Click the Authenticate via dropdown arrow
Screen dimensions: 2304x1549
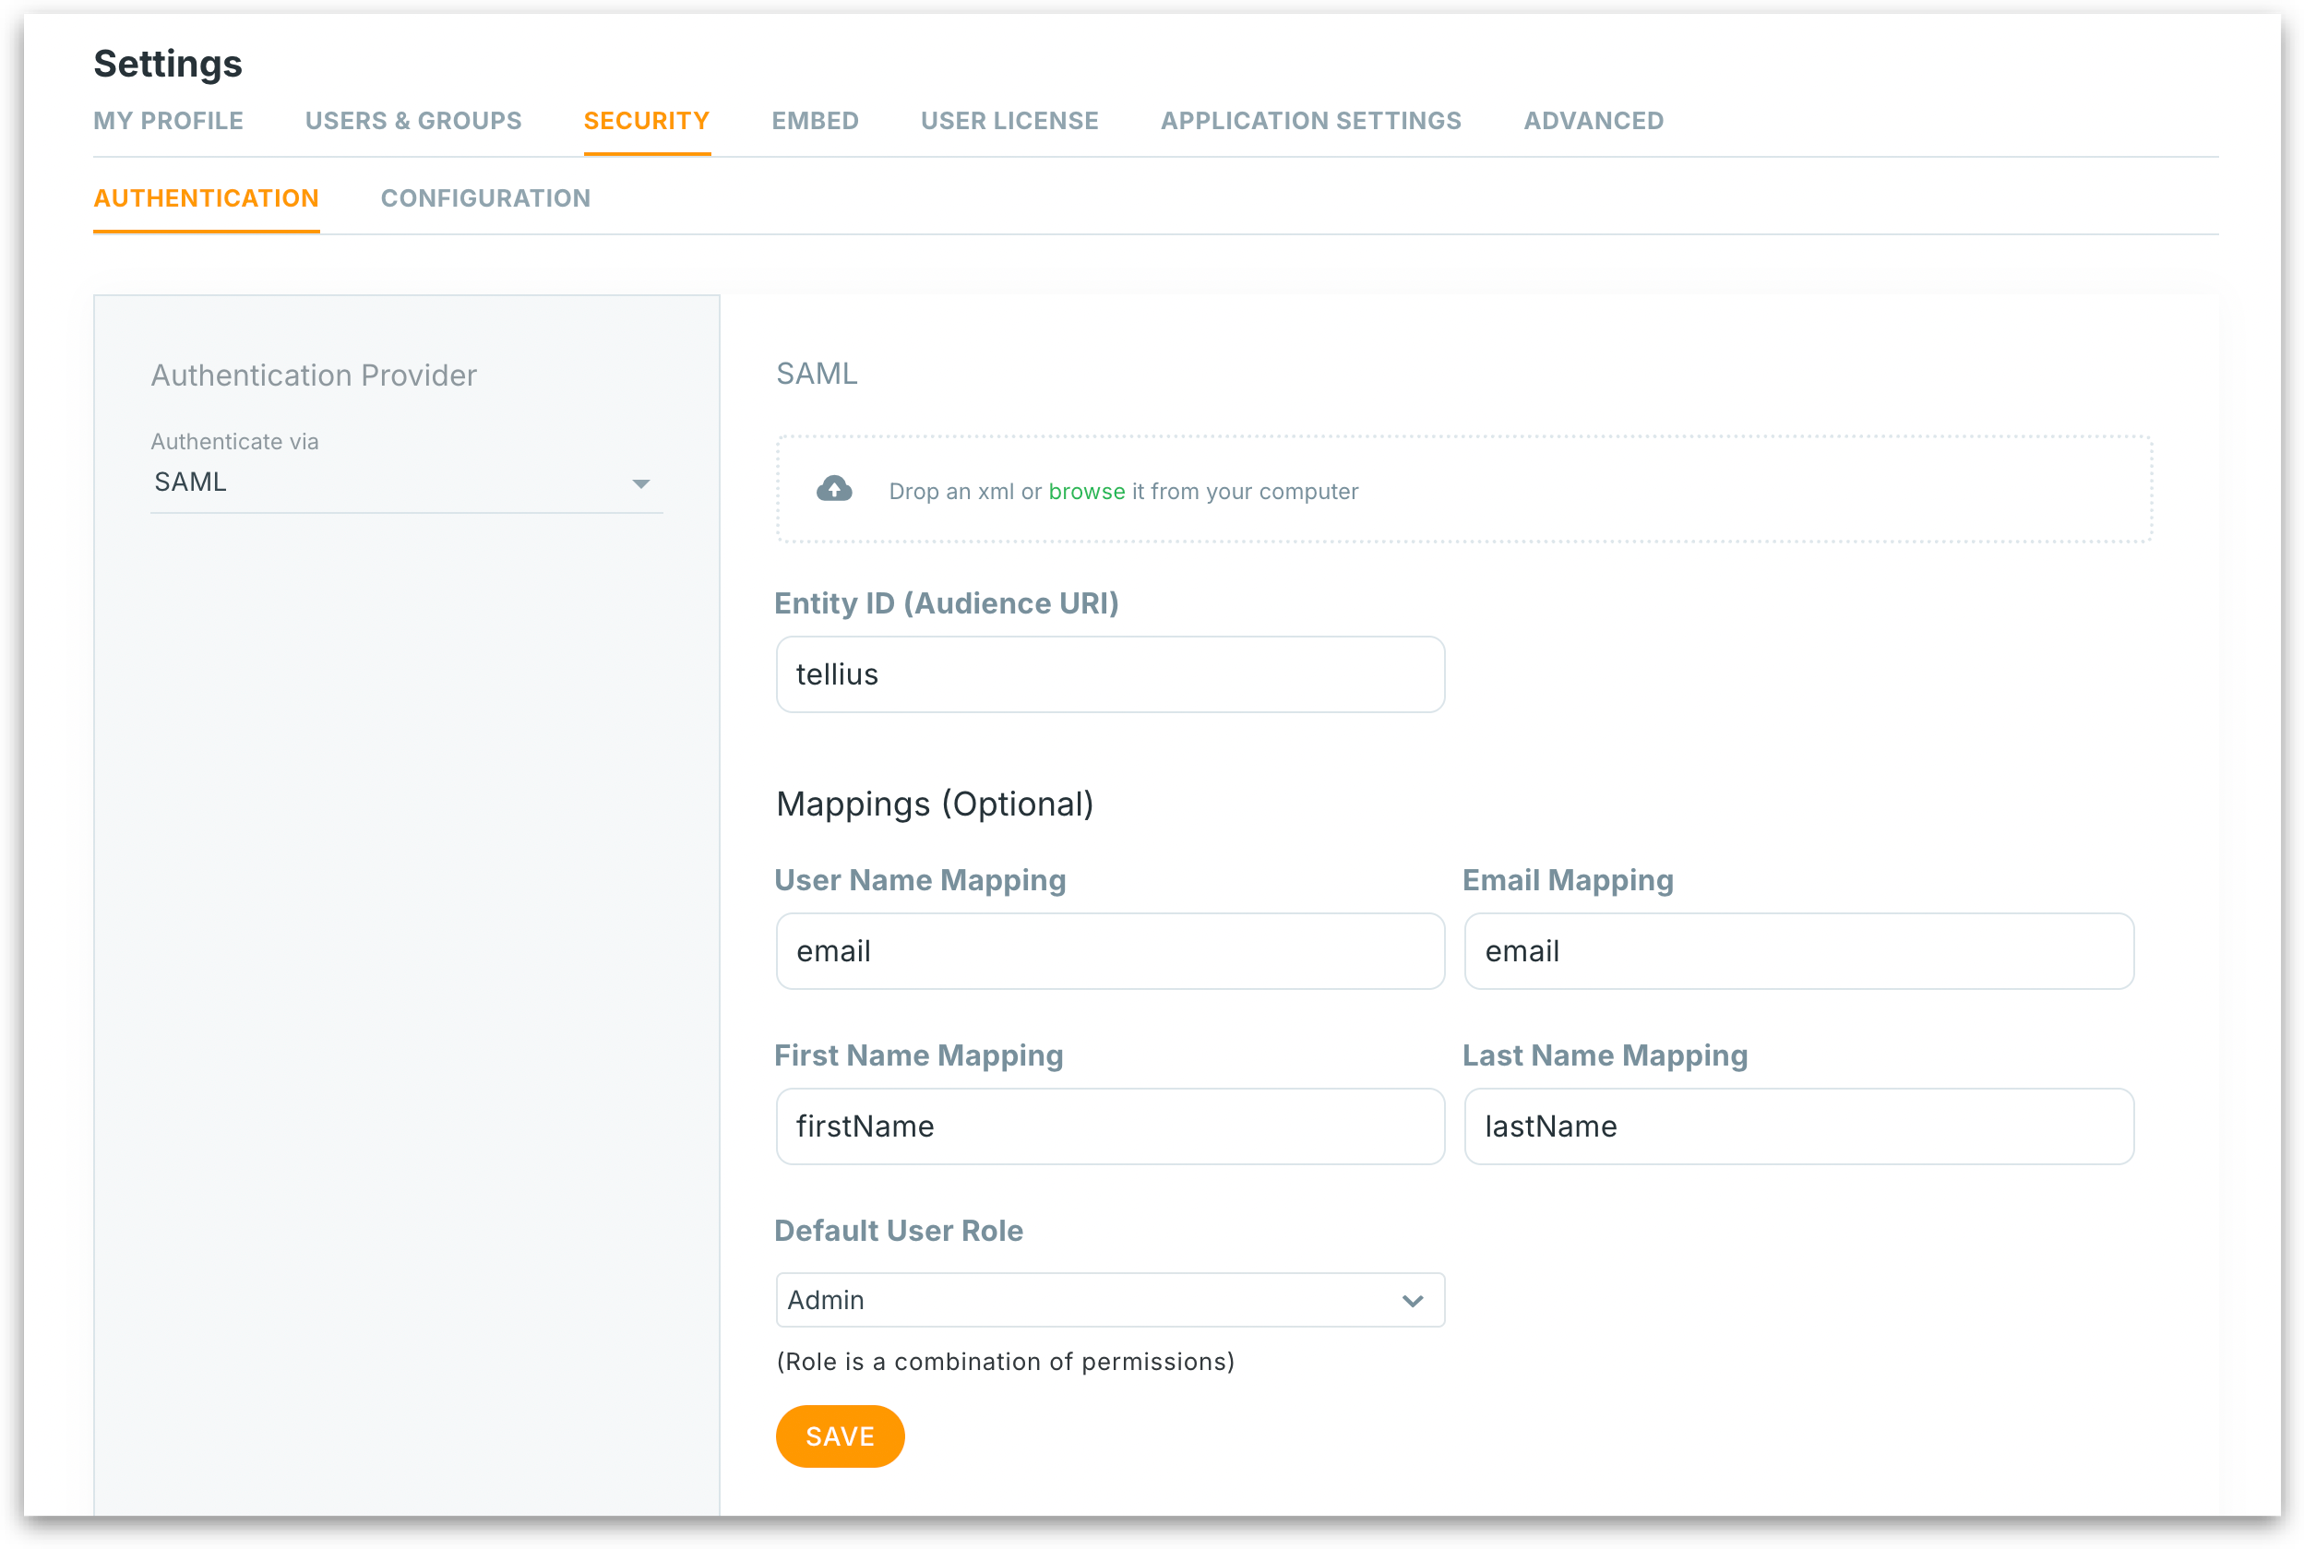click(641, 484)
